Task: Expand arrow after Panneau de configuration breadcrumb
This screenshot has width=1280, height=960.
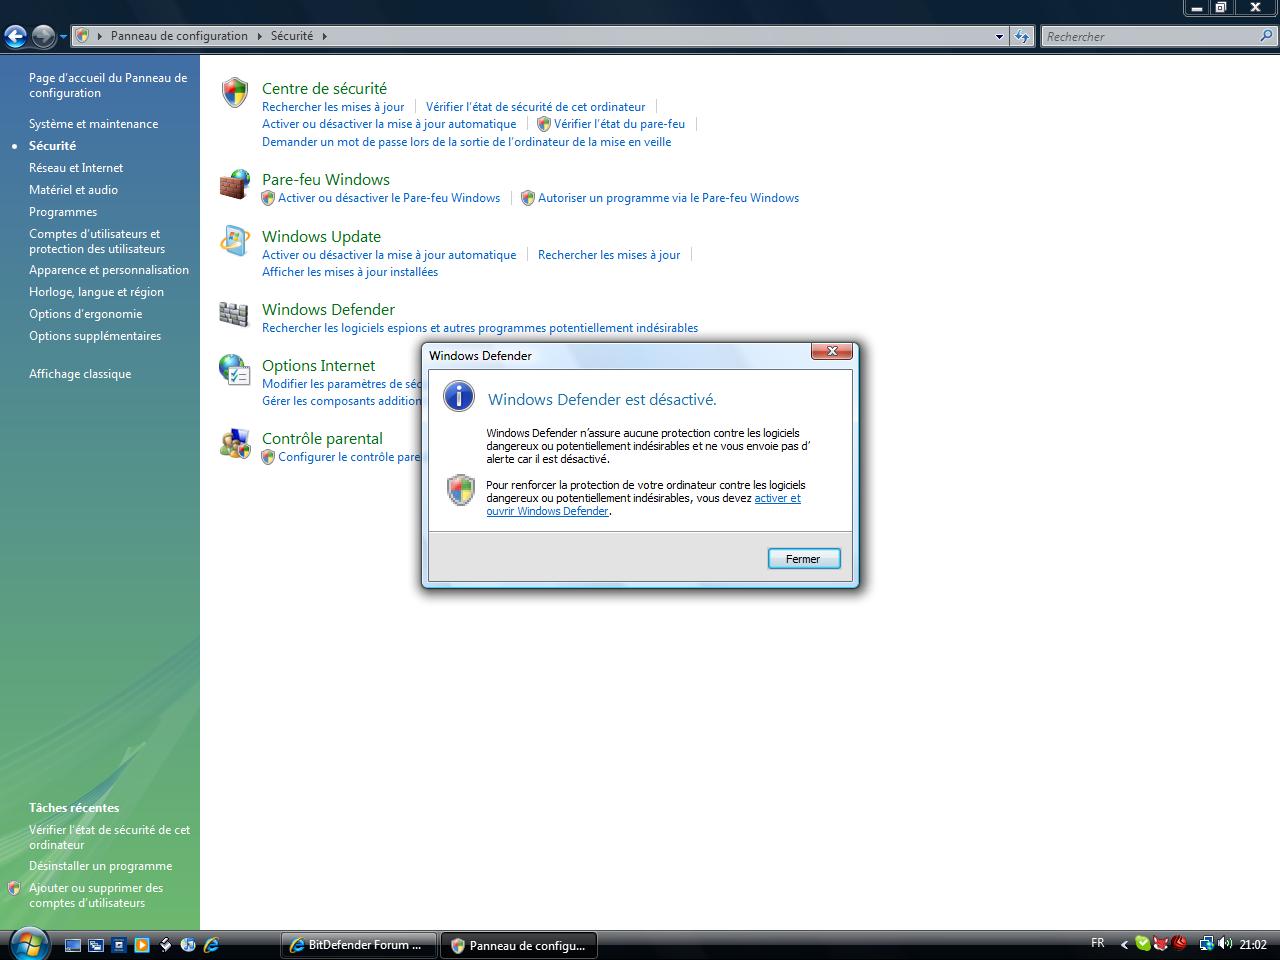Action: point(259,36)
